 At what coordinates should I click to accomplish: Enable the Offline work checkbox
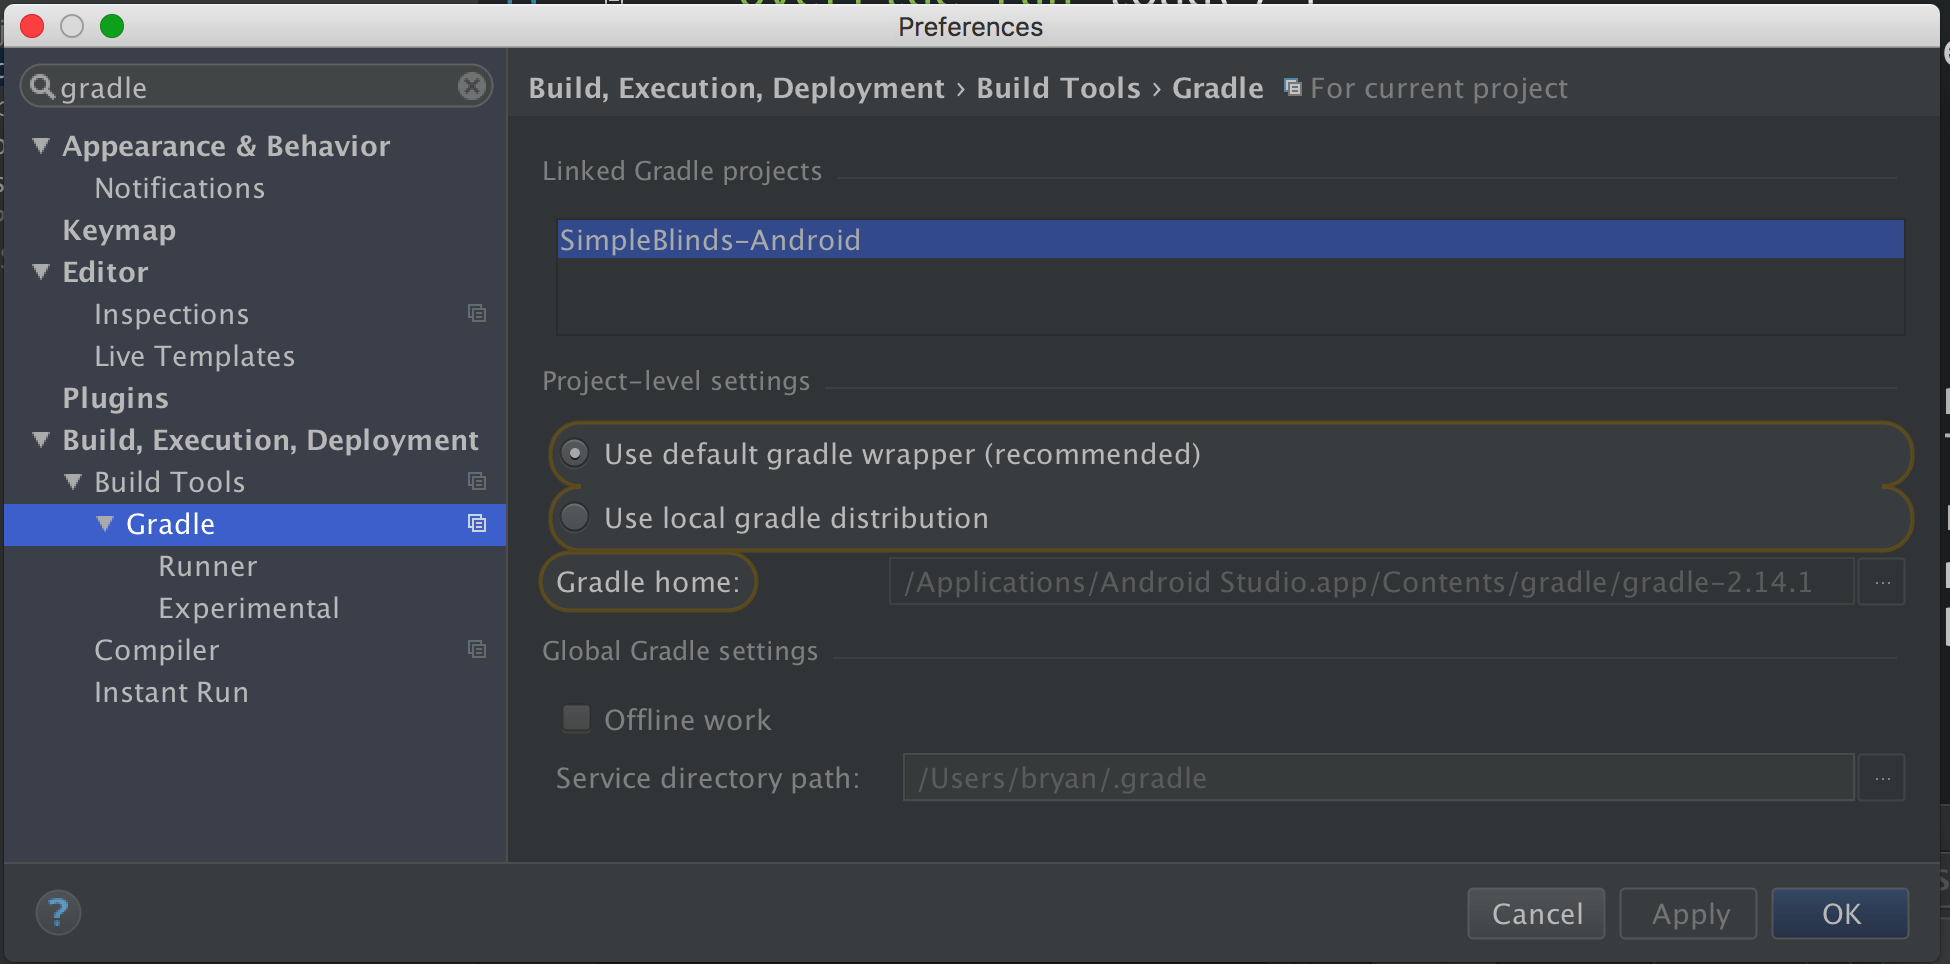(x=576, y=719)
